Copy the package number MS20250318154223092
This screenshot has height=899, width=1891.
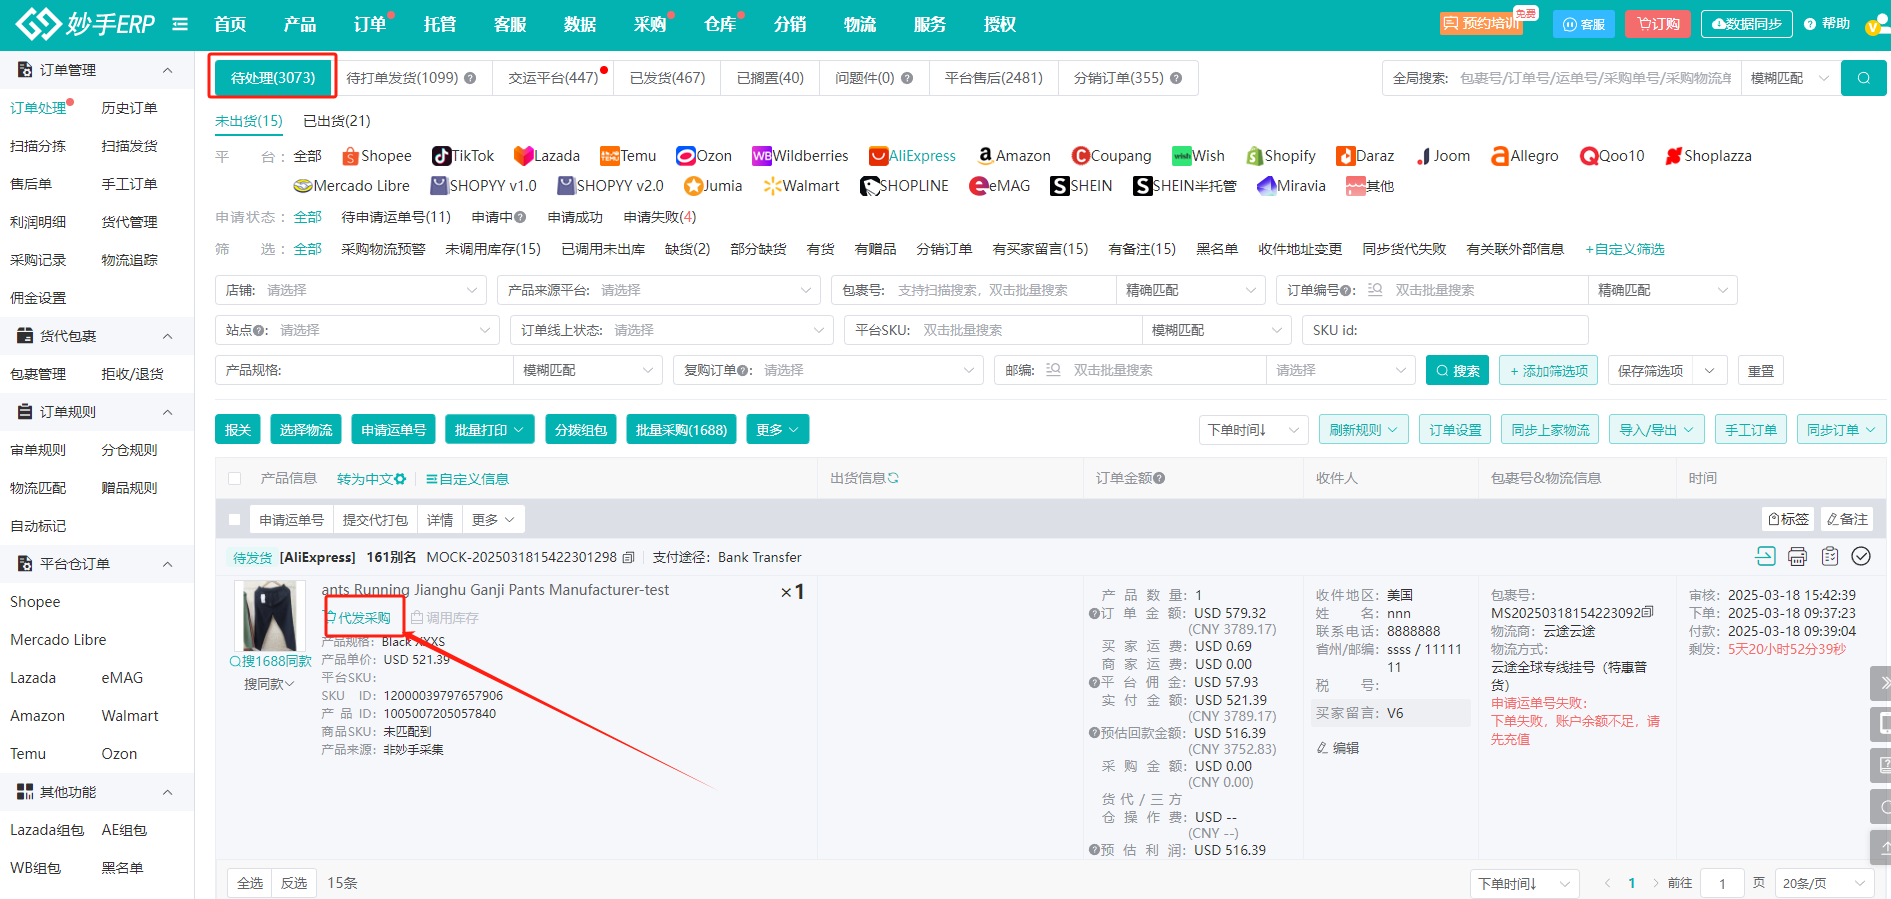1647,612
